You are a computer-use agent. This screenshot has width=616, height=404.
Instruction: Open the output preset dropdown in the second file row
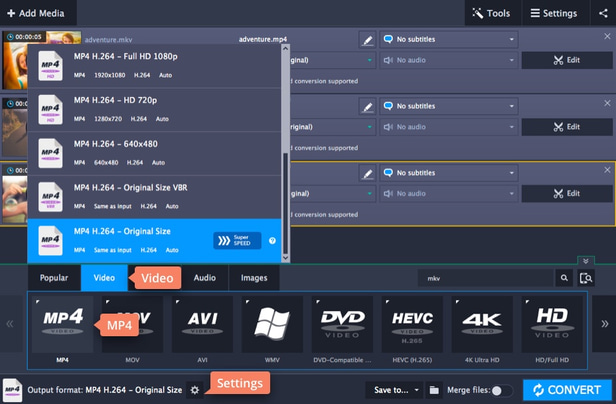[332, 127]
